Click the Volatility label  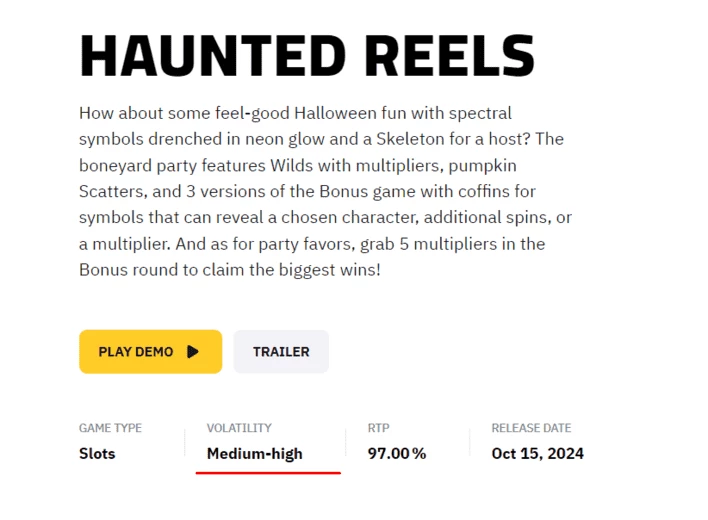point(239,428)
